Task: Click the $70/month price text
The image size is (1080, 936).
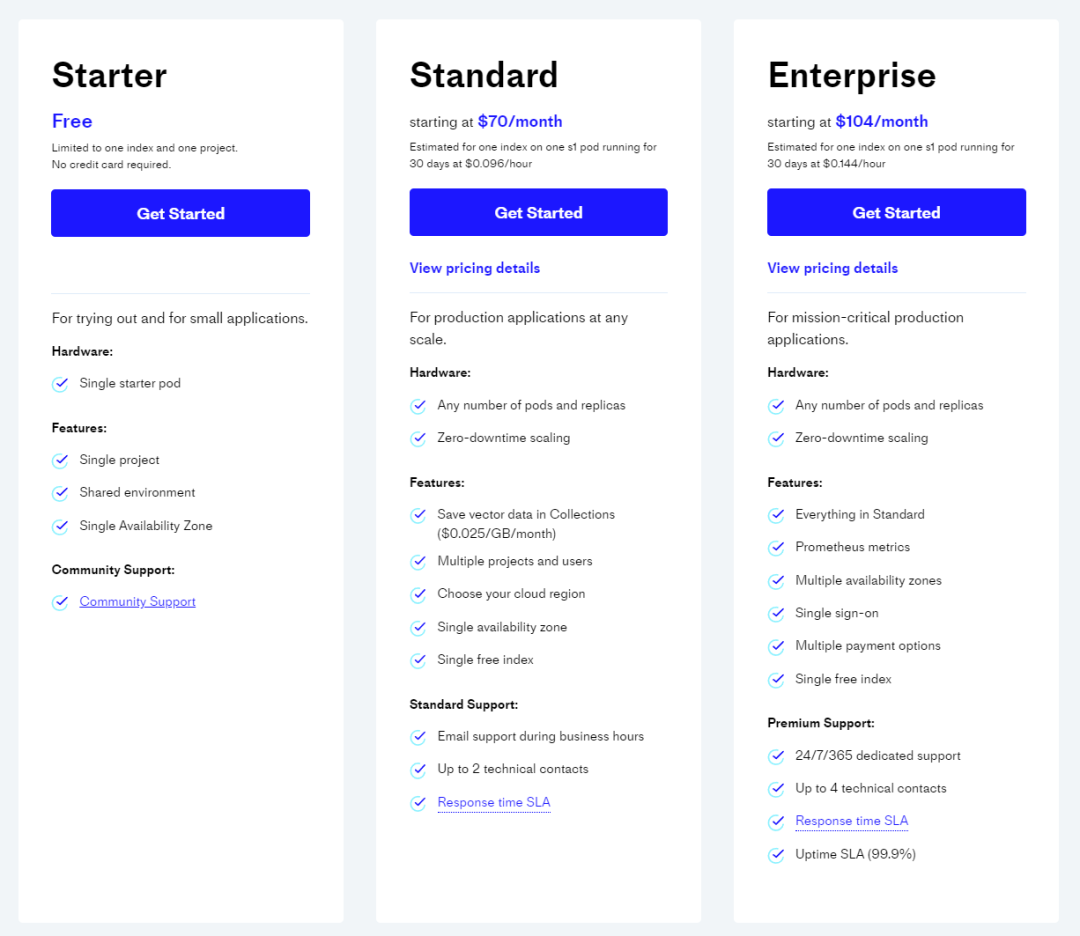Action: (x=520, y=122)
